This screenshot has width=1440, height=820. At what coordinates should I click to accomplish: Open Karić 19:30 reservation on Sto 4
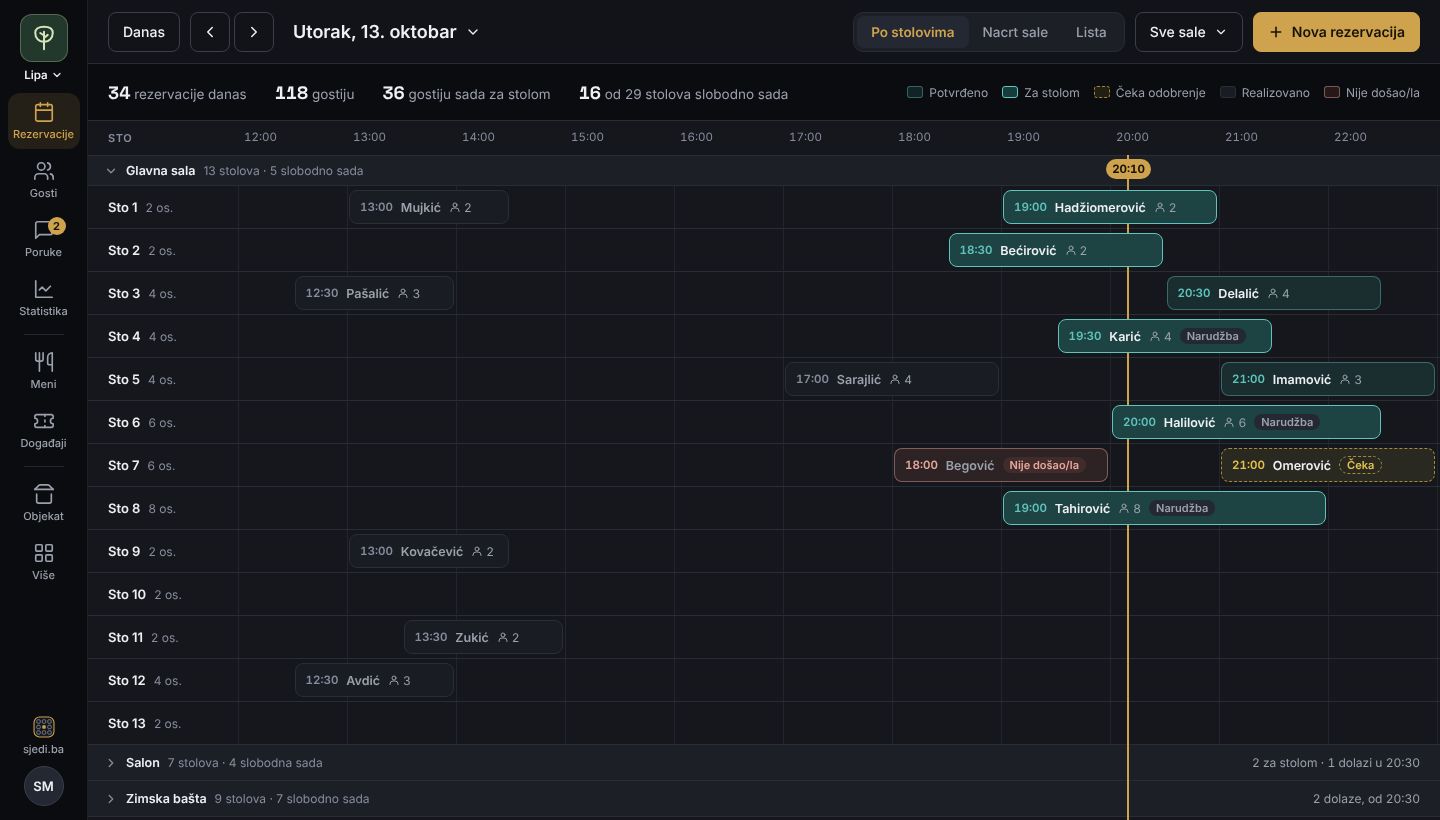click(x=1165, y=336)
